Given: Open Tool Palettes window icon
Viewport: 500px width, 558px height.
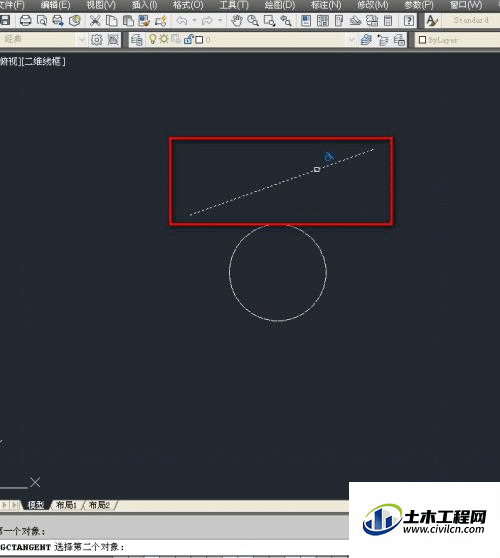Looking at the screenshot, I should [339, 20].
